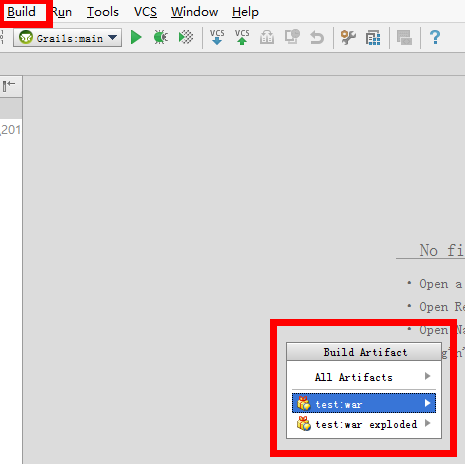Open Project Structure icon
Screen dimensions: 465x464
tap(373, 37)
